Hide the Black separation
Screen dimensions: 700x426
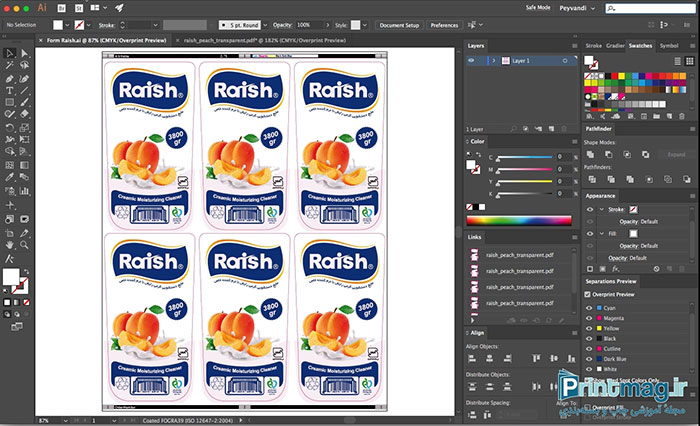589,338
